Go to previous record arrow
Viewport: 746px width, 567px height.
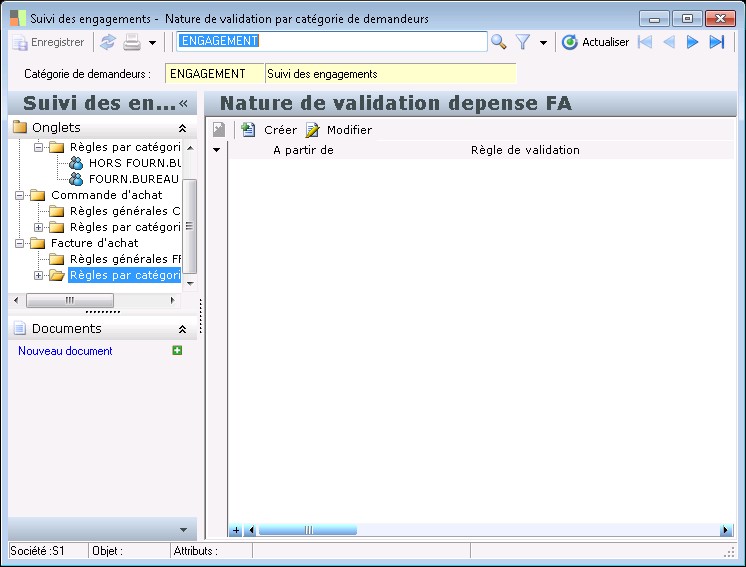pos(669,42)
